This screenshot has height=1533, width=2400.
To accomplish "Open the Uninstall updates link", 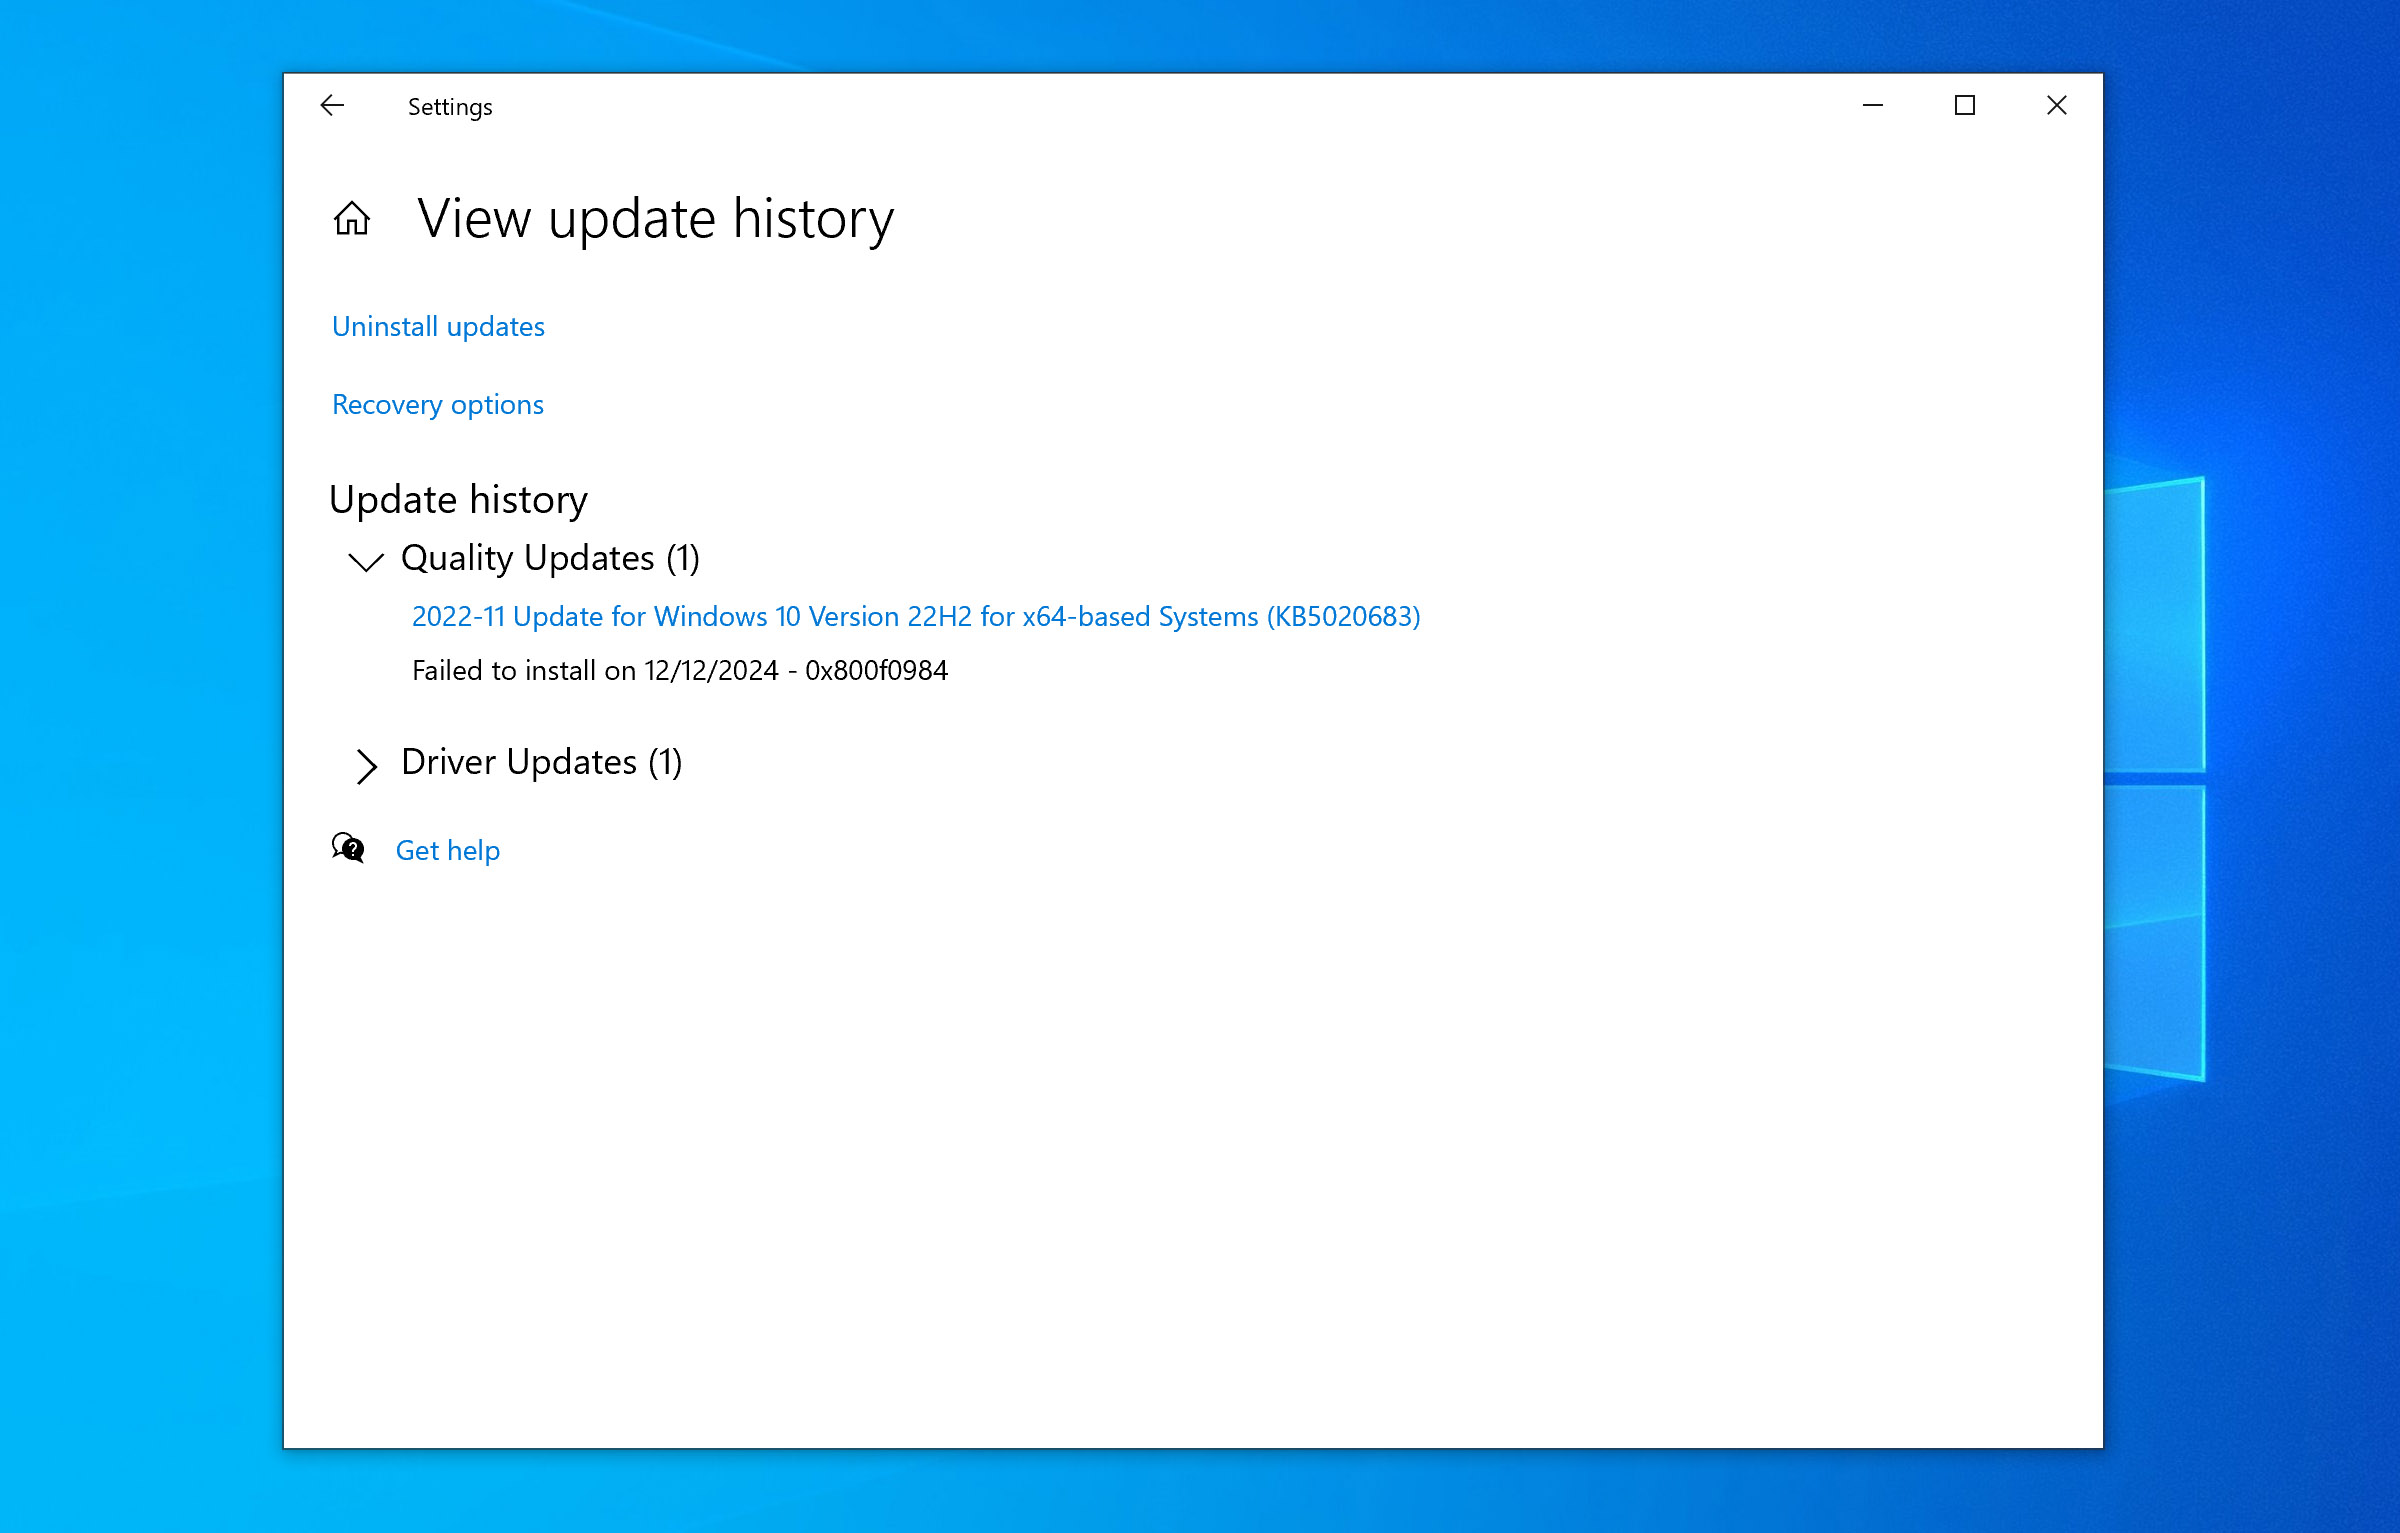I will [438, 326].
